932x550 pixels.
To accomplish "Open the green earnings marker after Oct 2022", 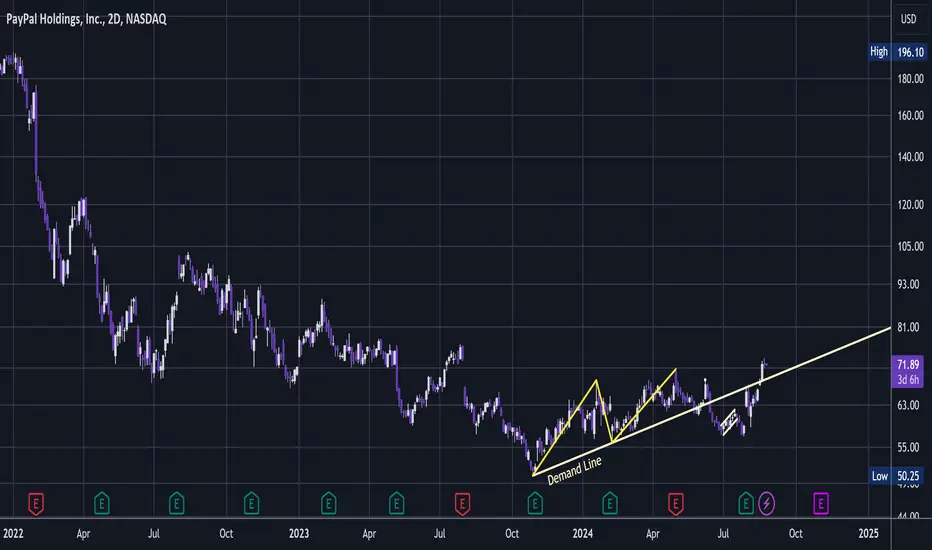I will point(251,504).
